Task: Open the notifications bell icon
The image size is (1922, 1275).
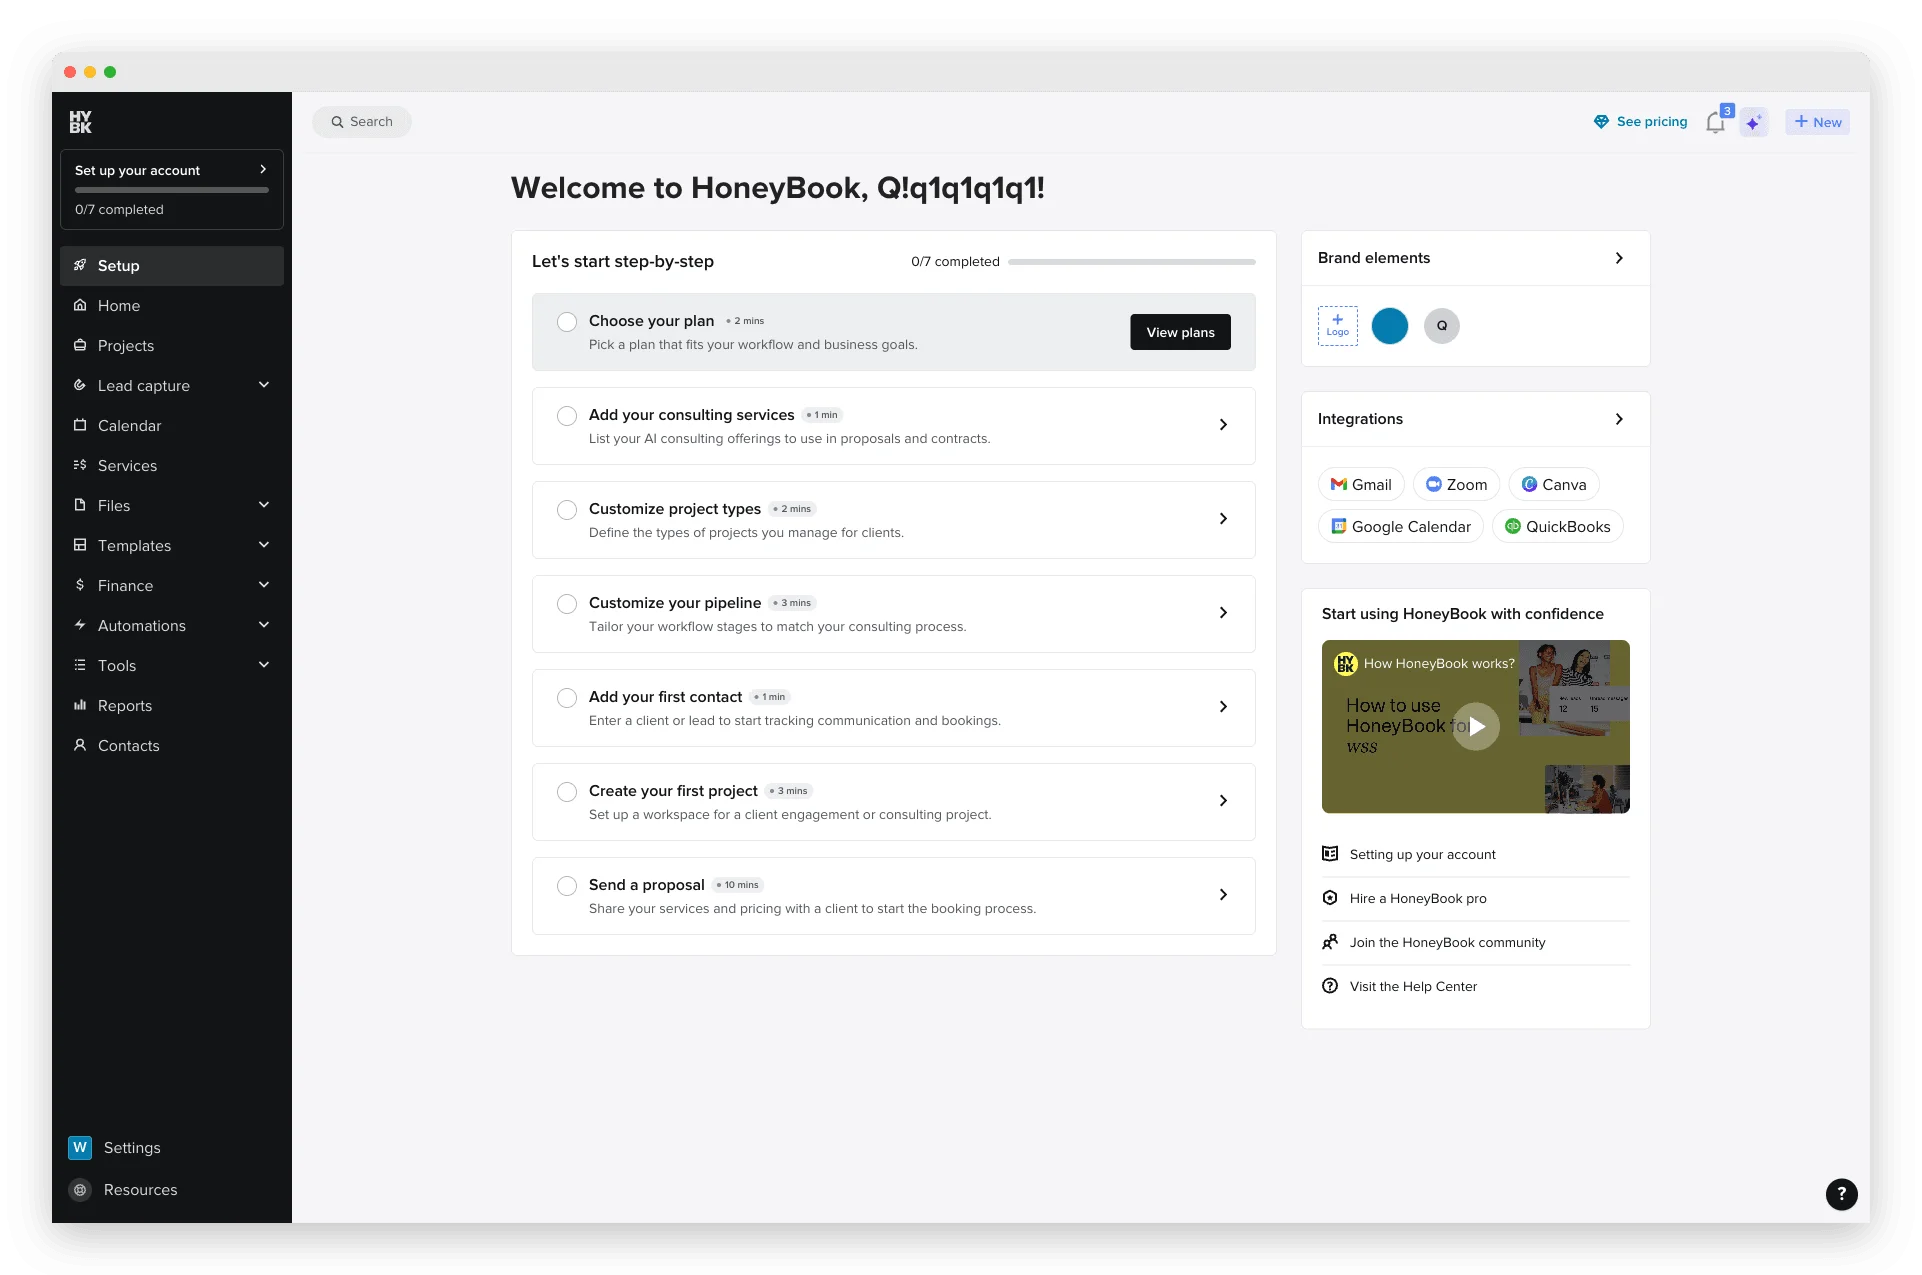Action: coord(1716,122)
